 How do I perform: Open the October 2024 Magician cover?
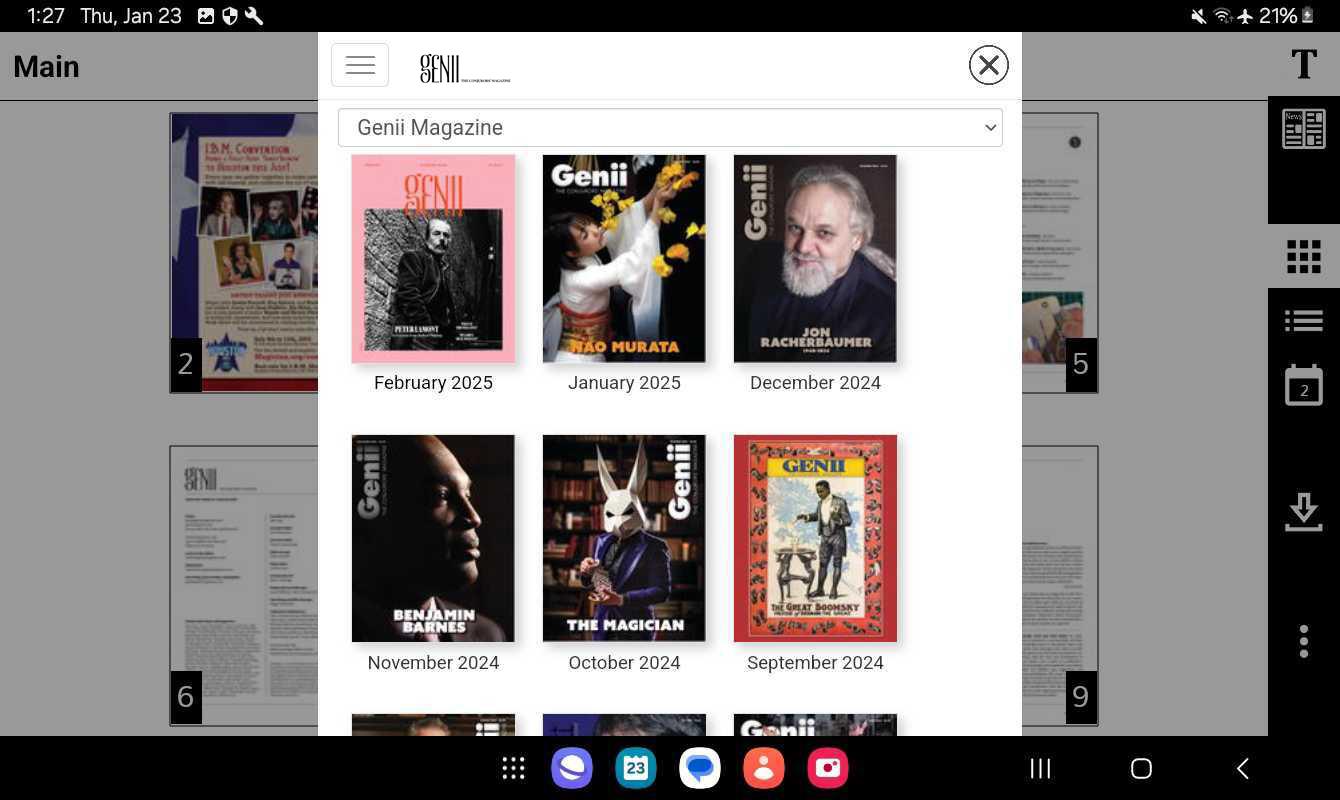click(624, 538)
